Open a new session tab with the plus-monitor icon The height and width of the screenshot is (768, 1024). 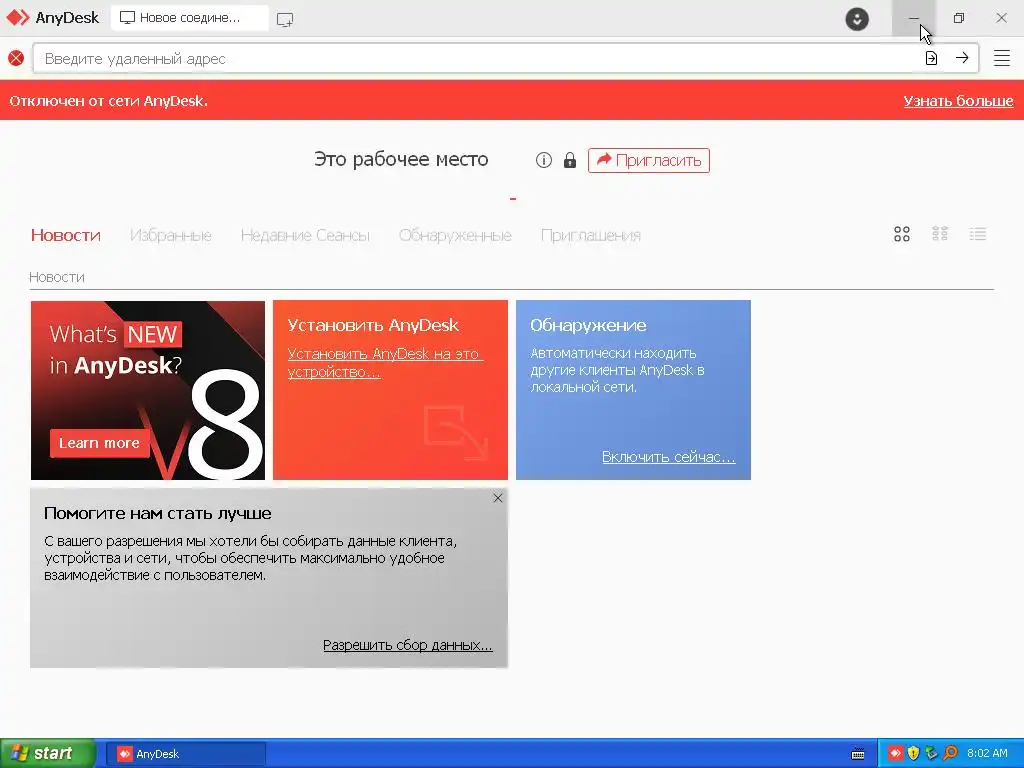[285, 19]
